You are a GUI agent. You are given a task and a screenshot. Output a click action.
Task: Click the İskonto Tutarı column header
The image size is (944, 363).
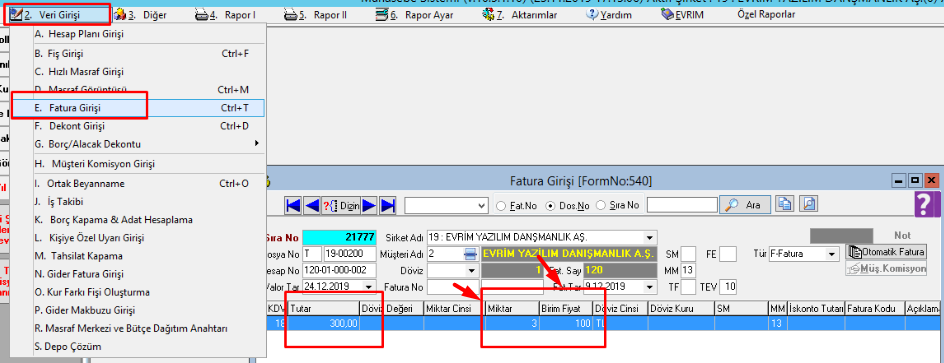pyautogui.click(x=816, y=308)
